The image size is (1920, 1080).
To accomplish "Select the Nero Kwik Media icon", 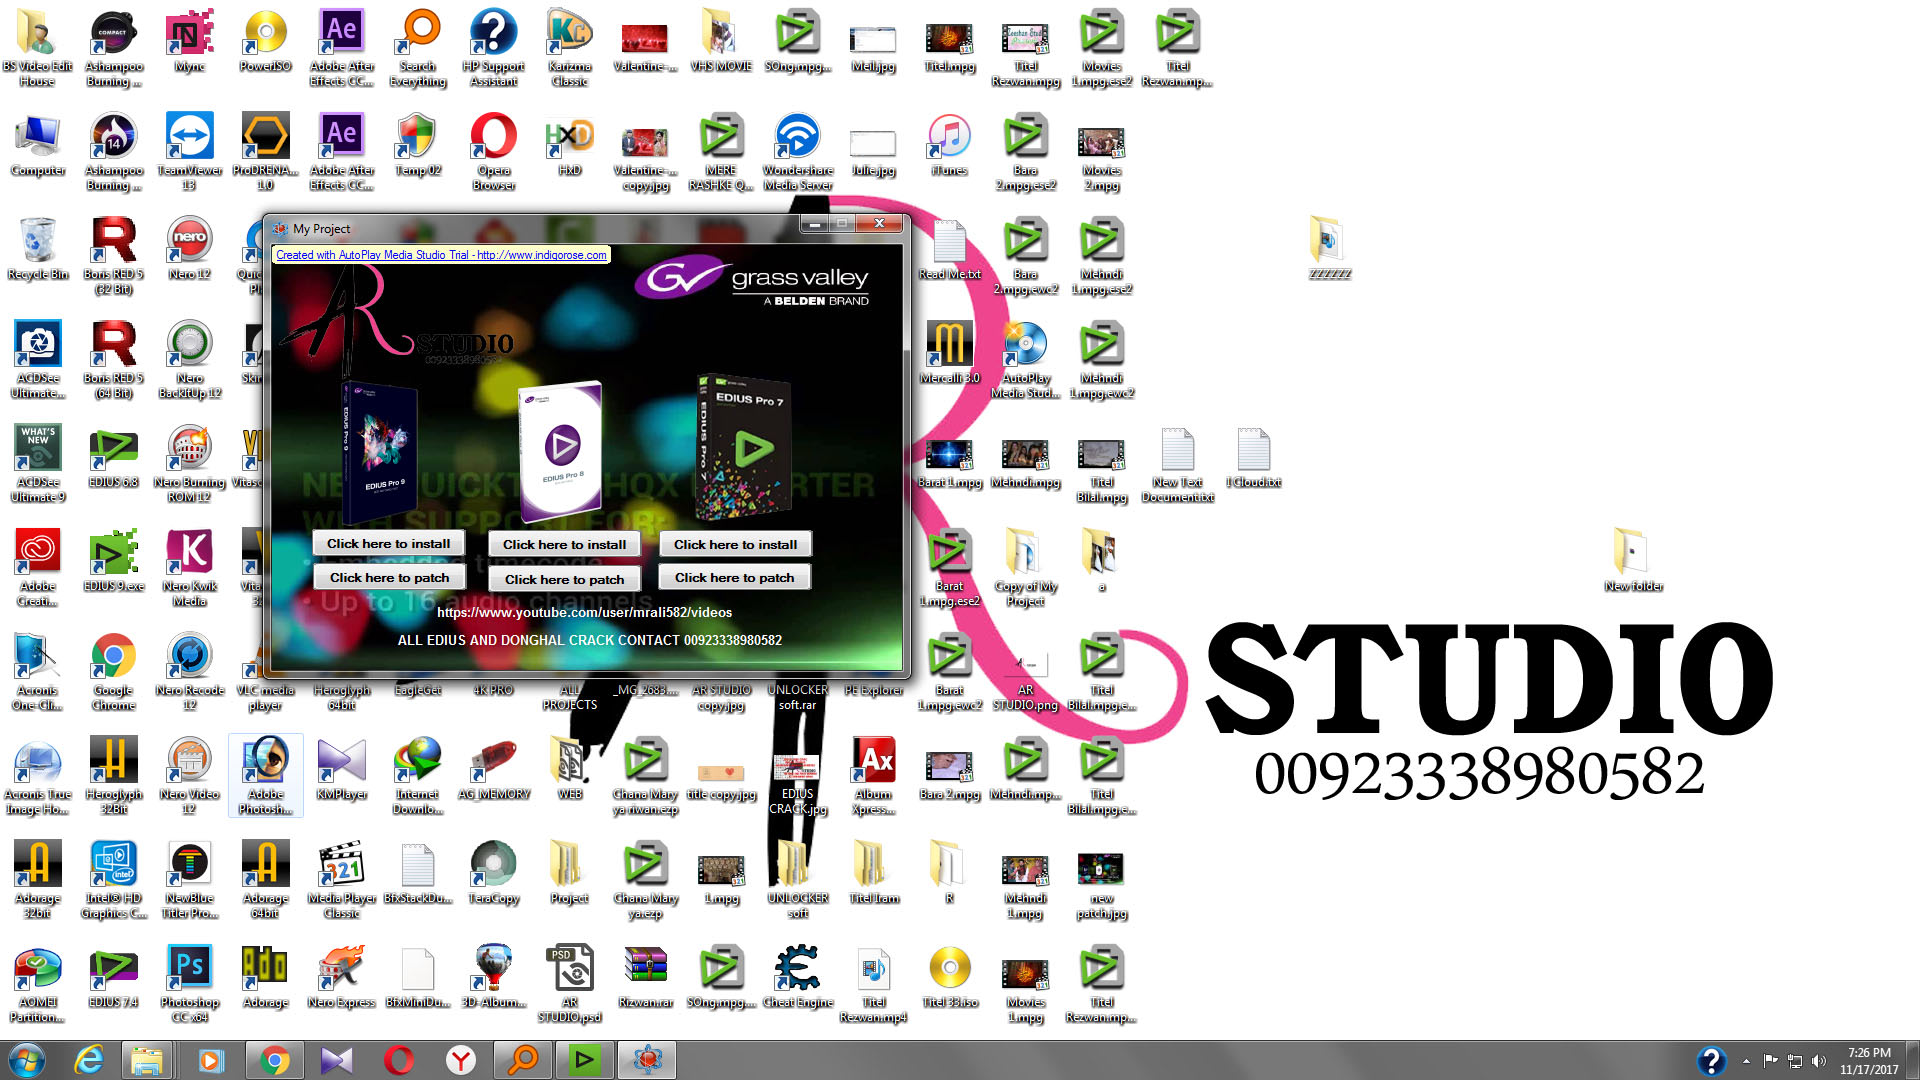I will point(189,568).
